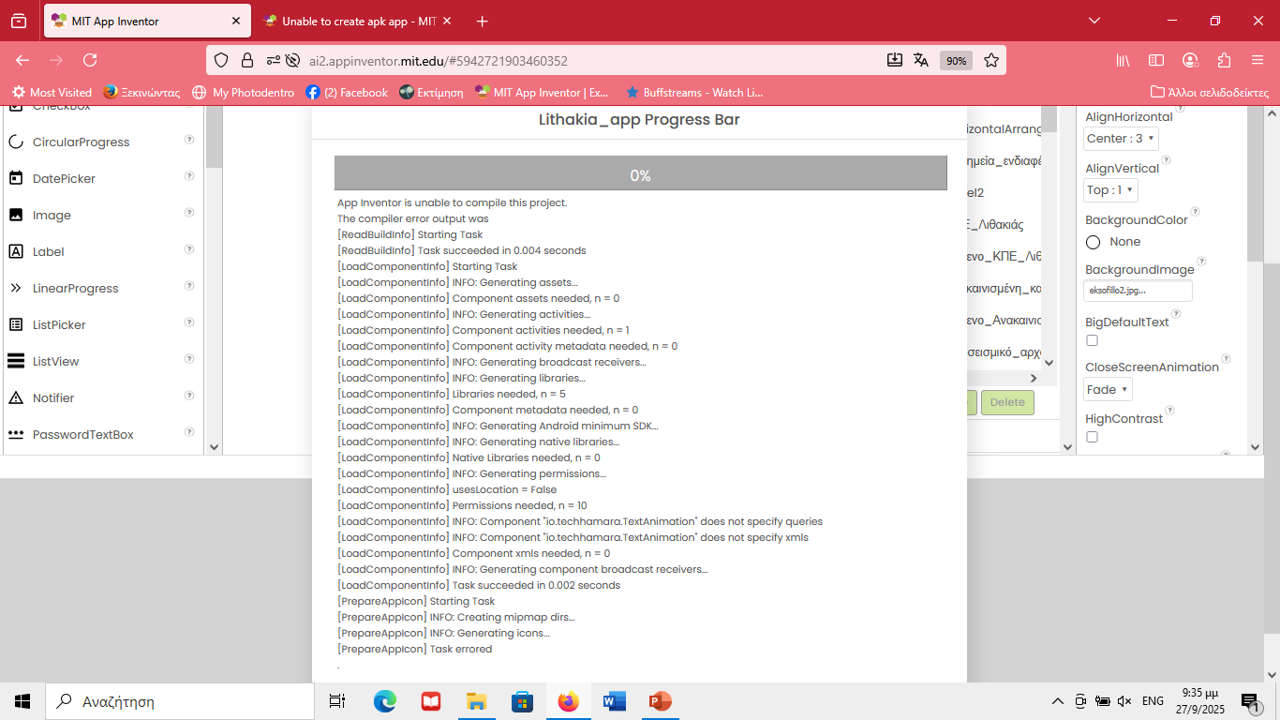The image size is (1280, 720).
Task: Click the Delete button
Action: 1007,402
